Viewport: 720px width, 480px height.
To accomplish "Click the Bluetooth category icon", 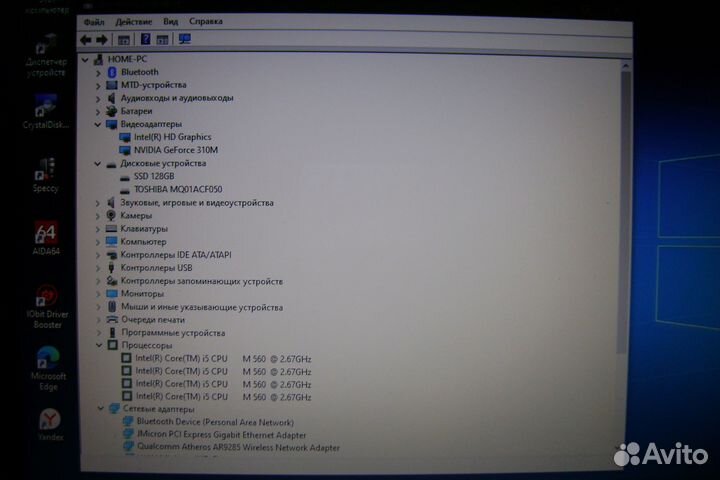I will point(112,72).
